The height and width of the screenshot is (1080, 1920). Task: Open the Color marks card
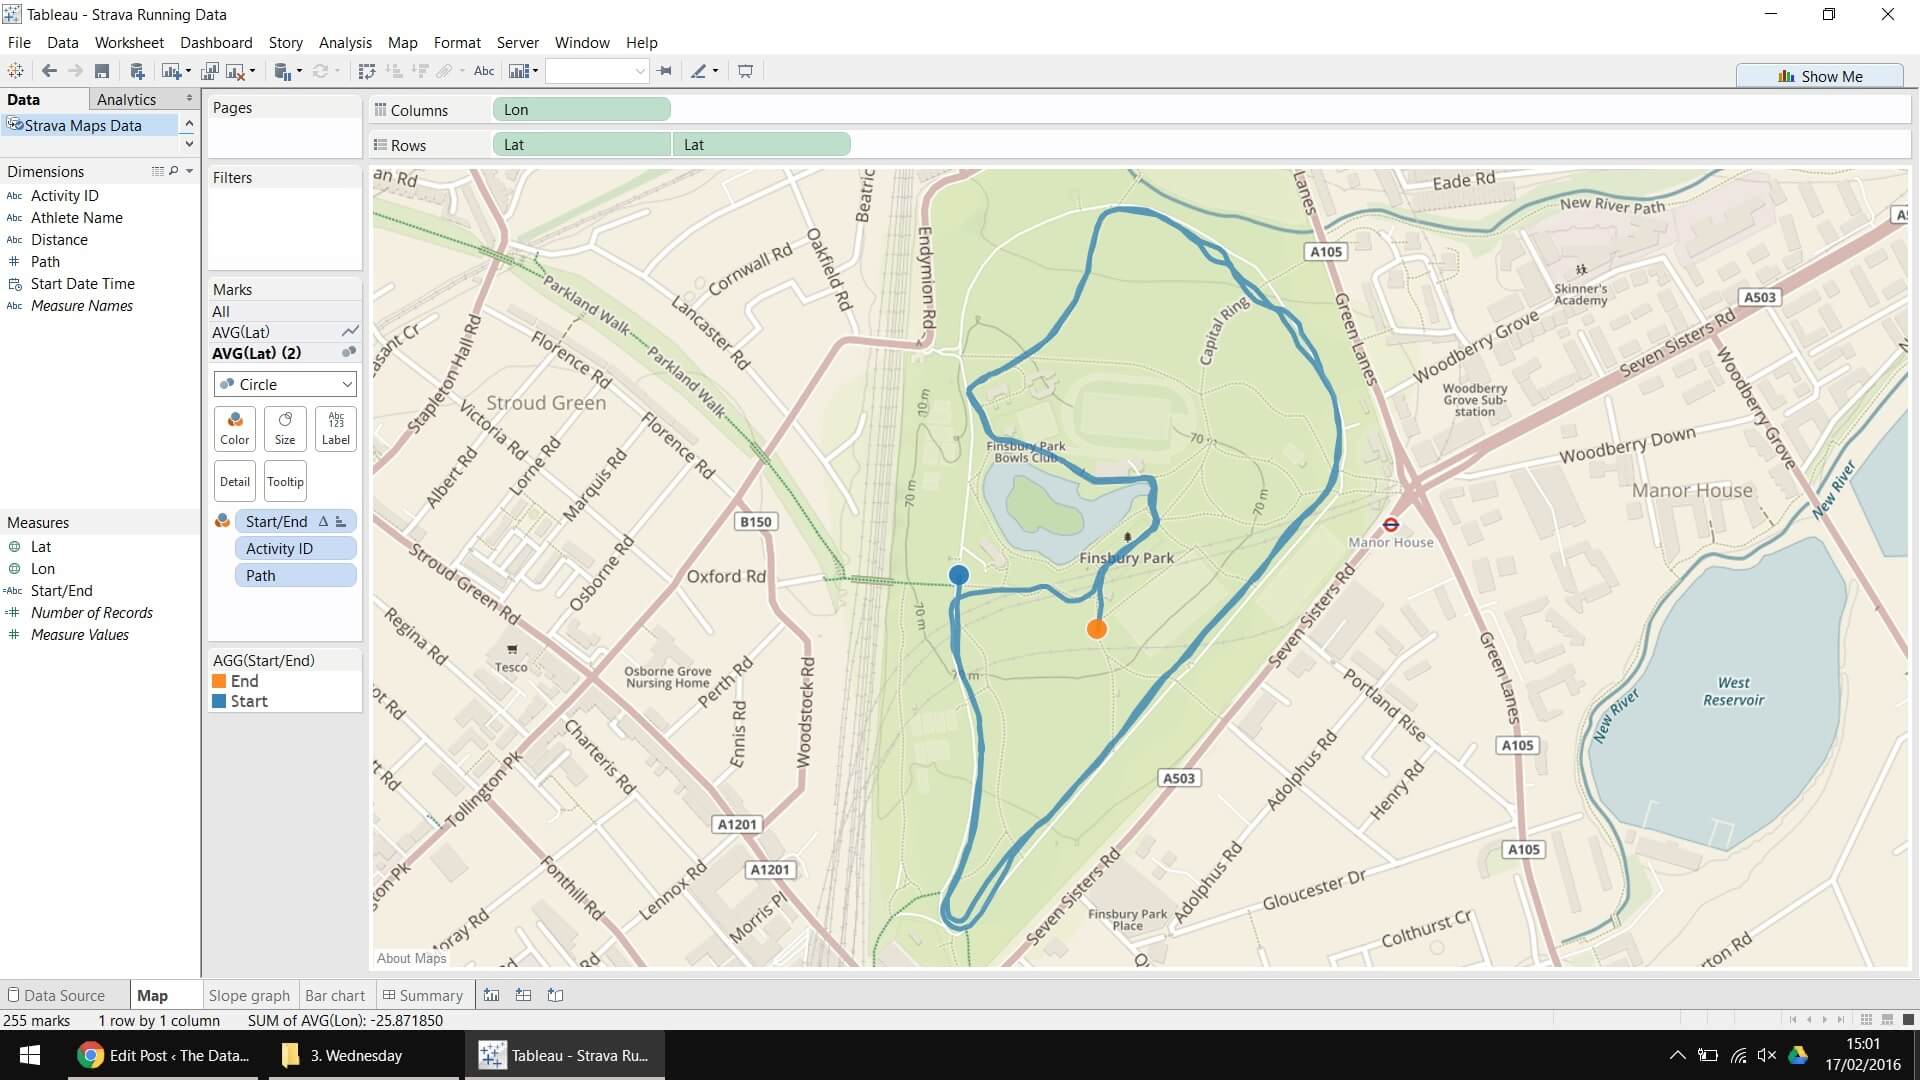point(235,428)
